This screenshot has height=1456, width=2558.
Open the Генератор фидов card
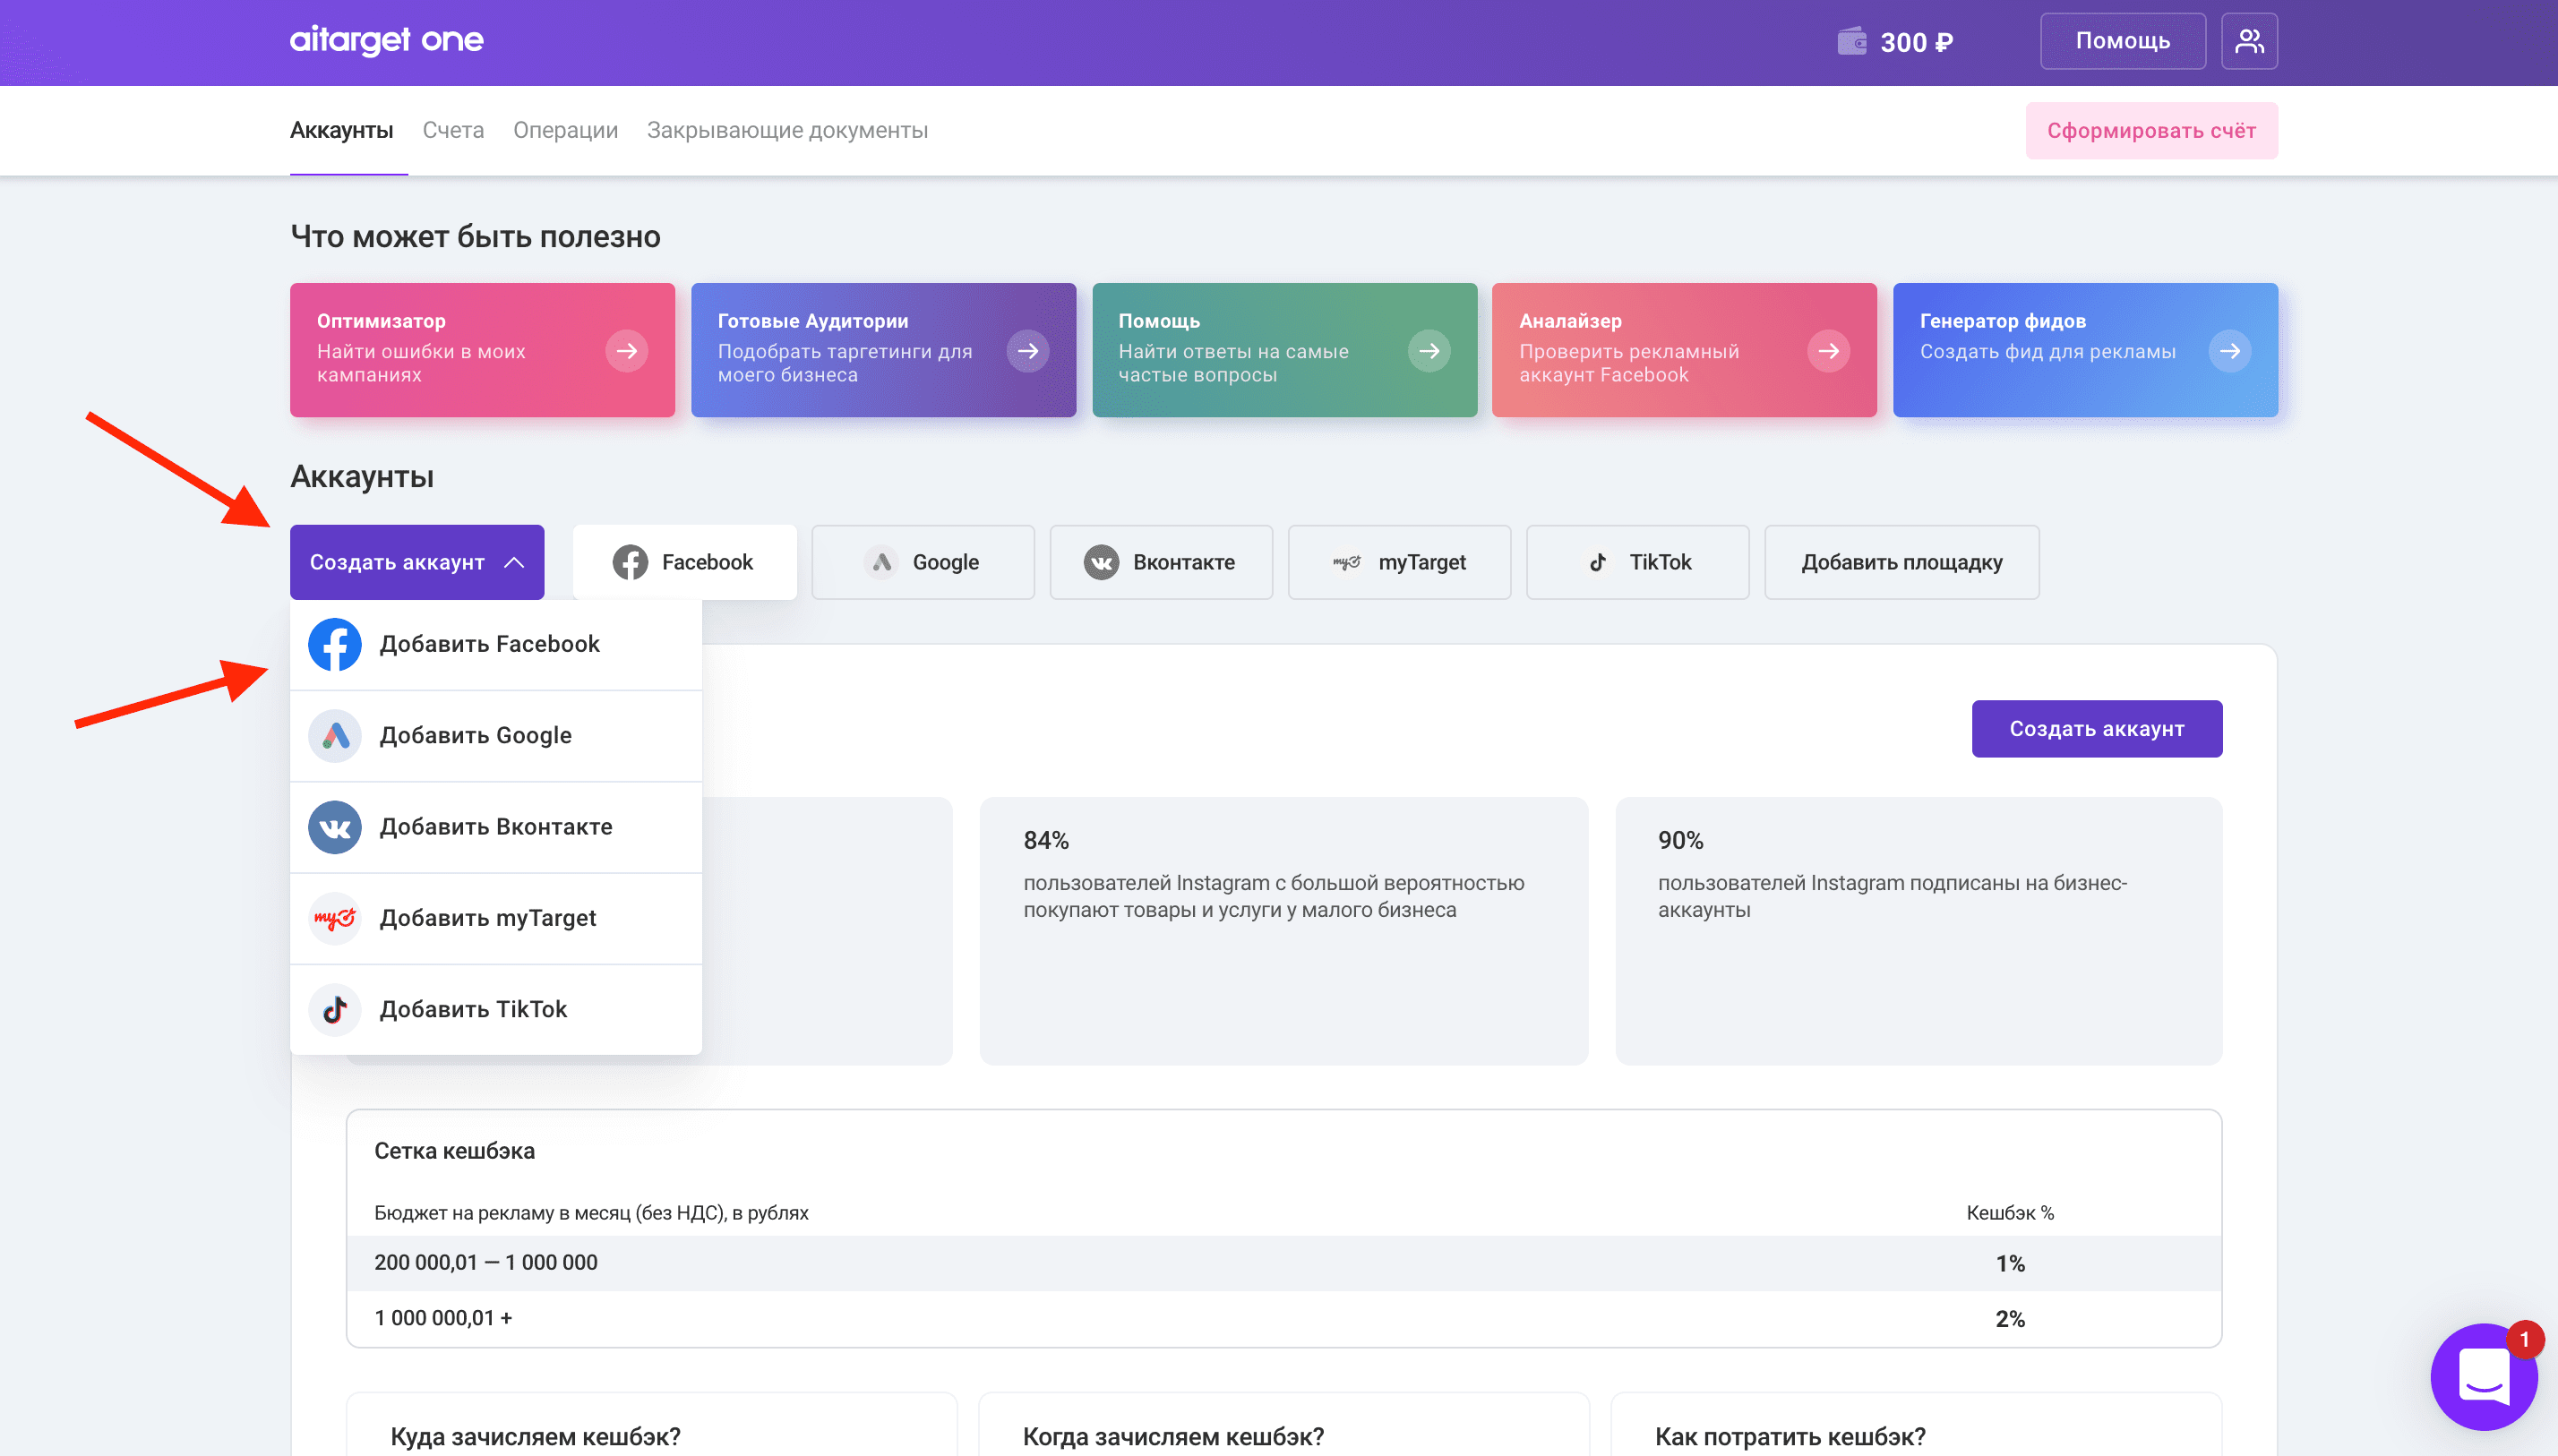pos(2085,350)
